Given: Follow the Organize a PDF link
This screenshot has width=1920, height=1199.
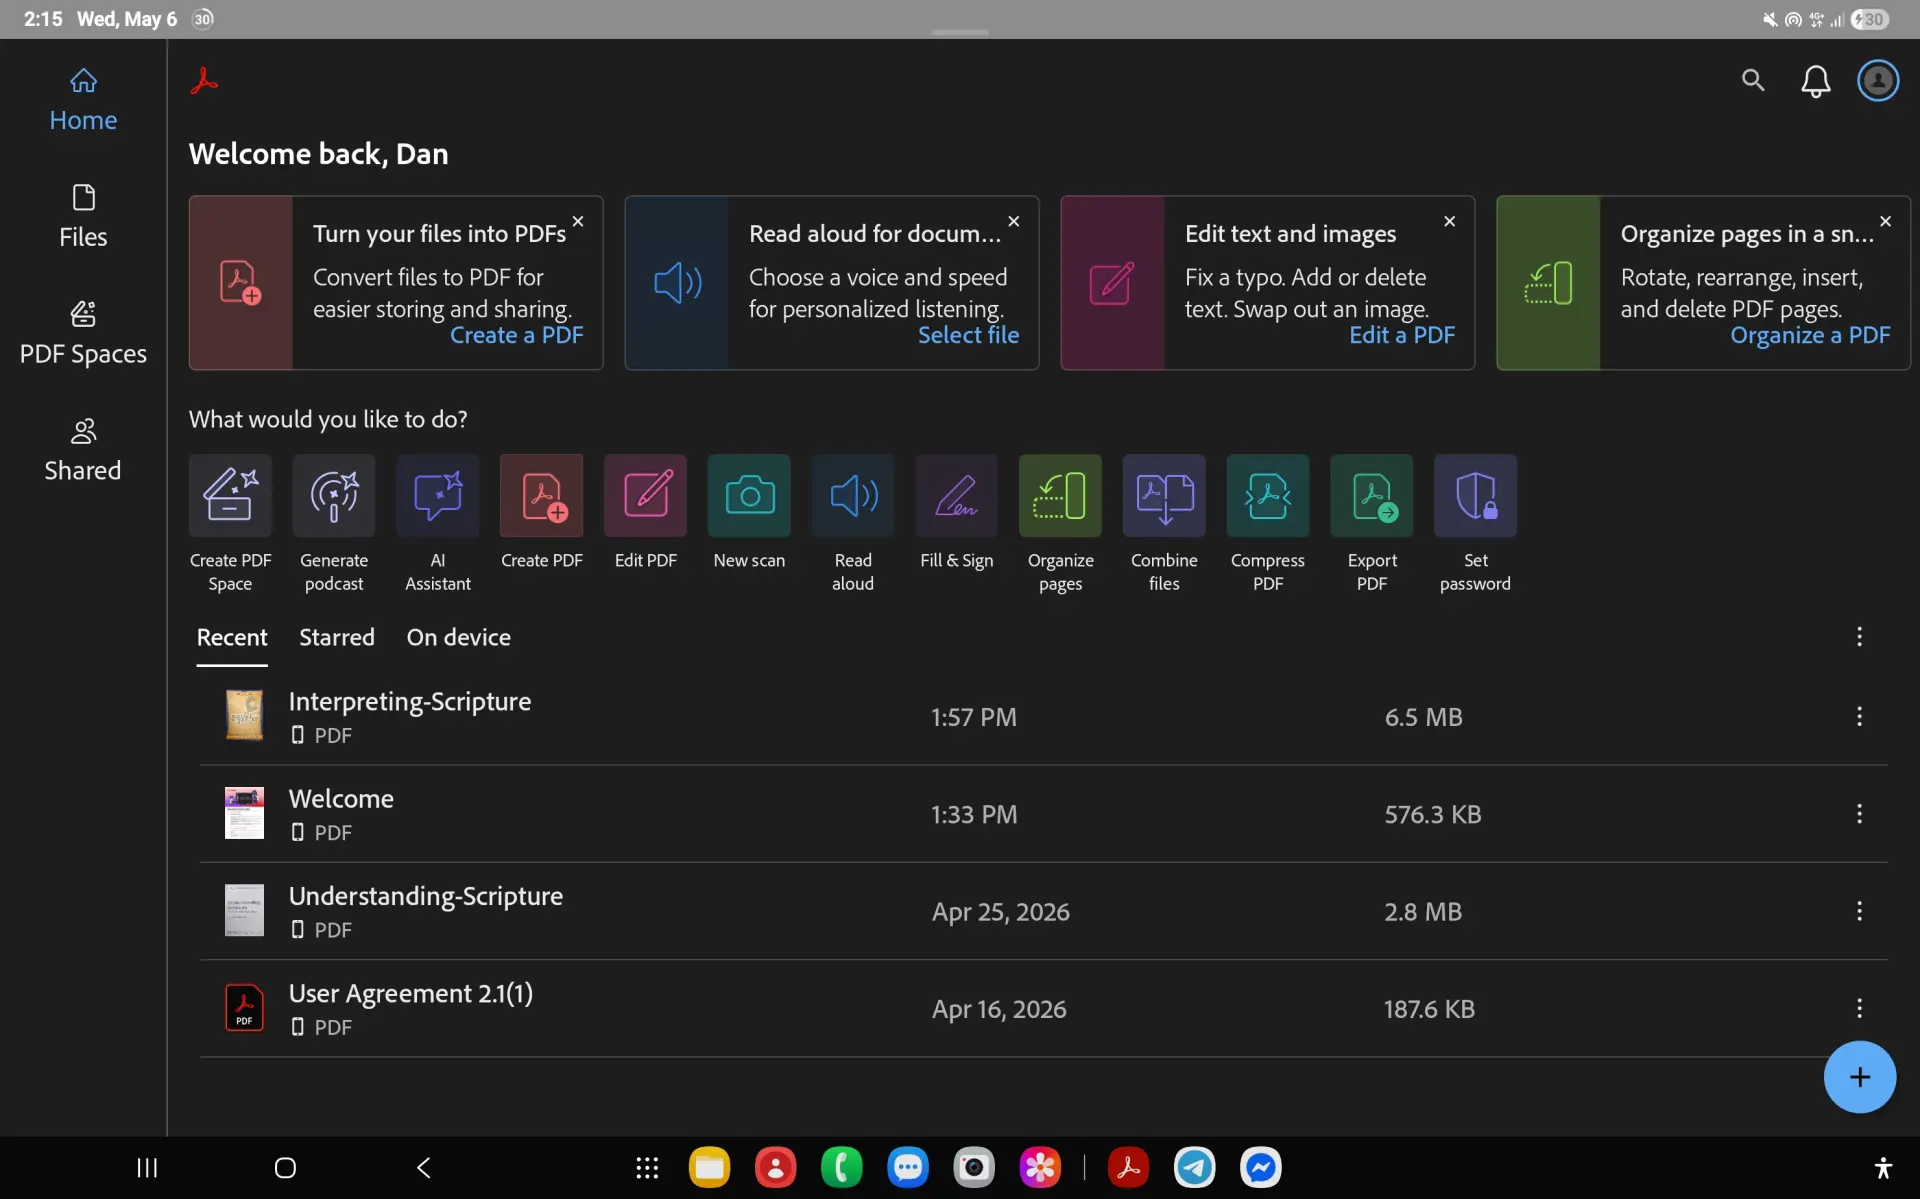Looking at the screenshot, I should [x=1810, y=335].
